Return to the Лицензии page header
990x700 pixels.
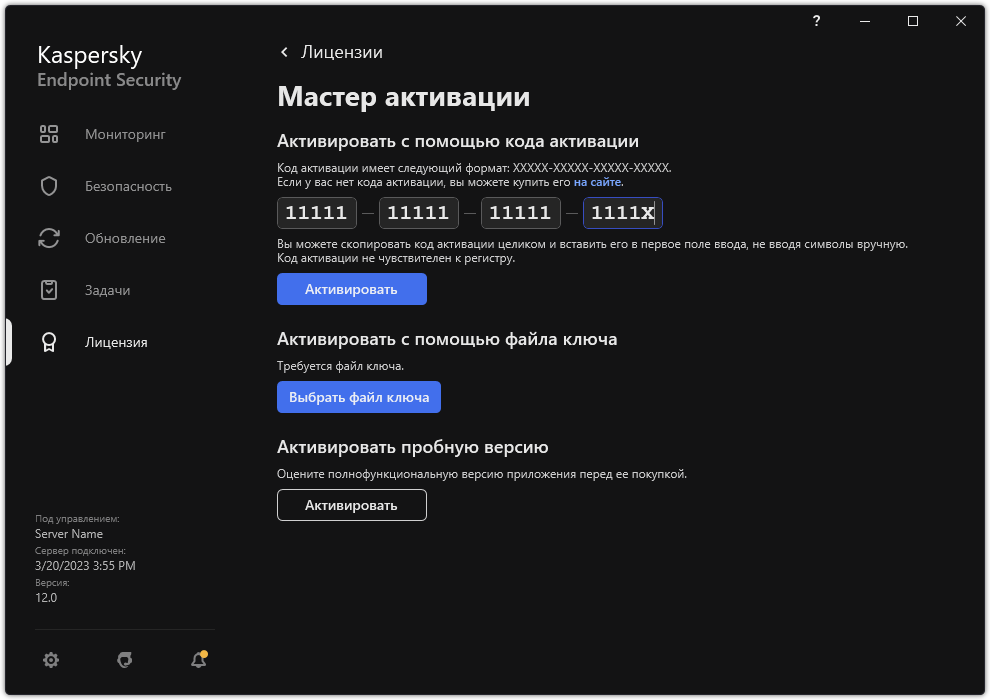click(x=332, y=52)
